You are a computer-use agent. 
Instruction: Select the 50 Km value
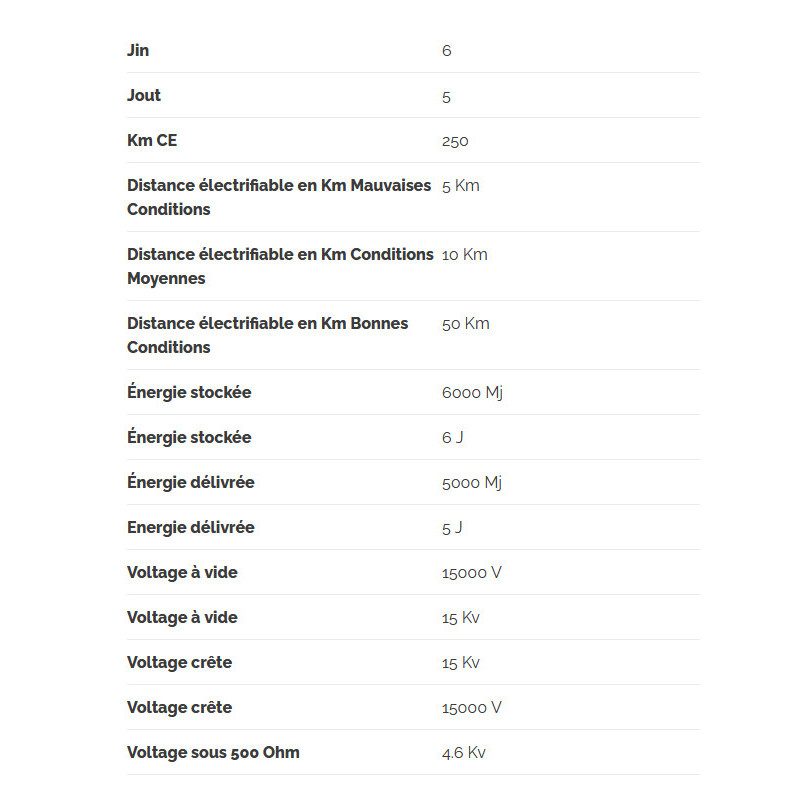pyautogui.click(x=466, y=323)
